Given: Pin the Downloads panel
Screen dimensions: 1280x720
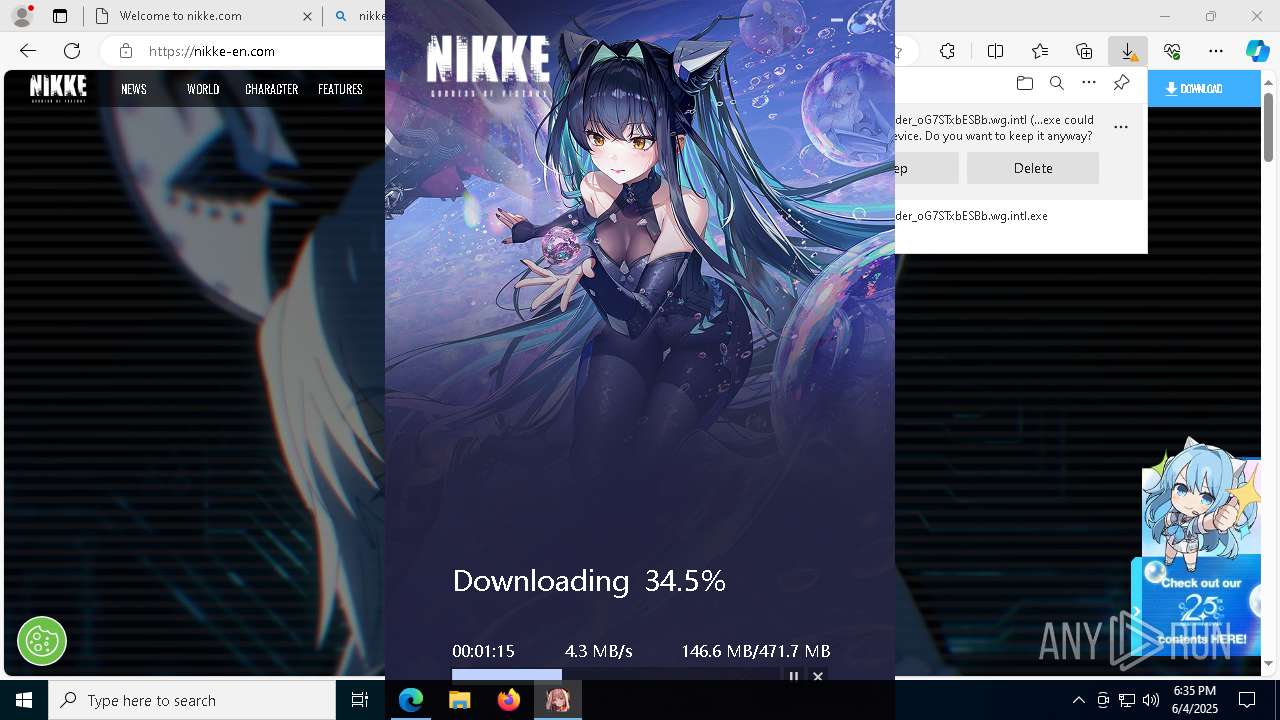Looking at the screenshot, I should pos(1121,83).
